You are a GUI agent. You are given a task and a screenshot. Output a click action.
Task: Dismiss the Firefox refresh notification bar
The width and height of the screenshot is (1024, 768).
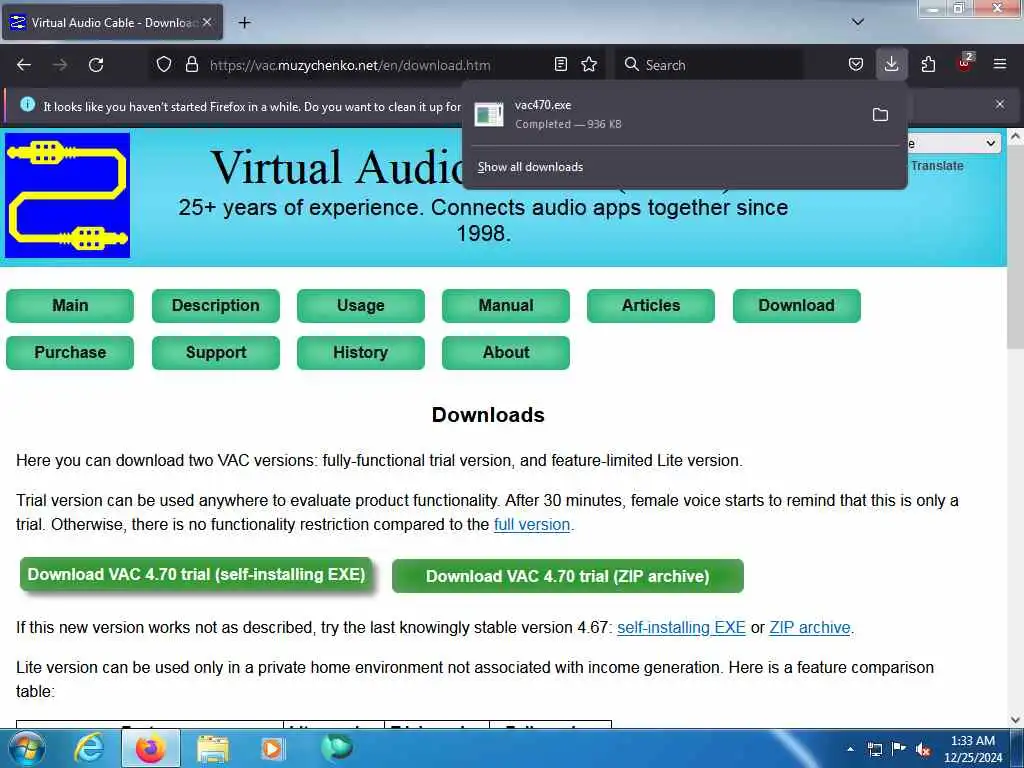1000,104
